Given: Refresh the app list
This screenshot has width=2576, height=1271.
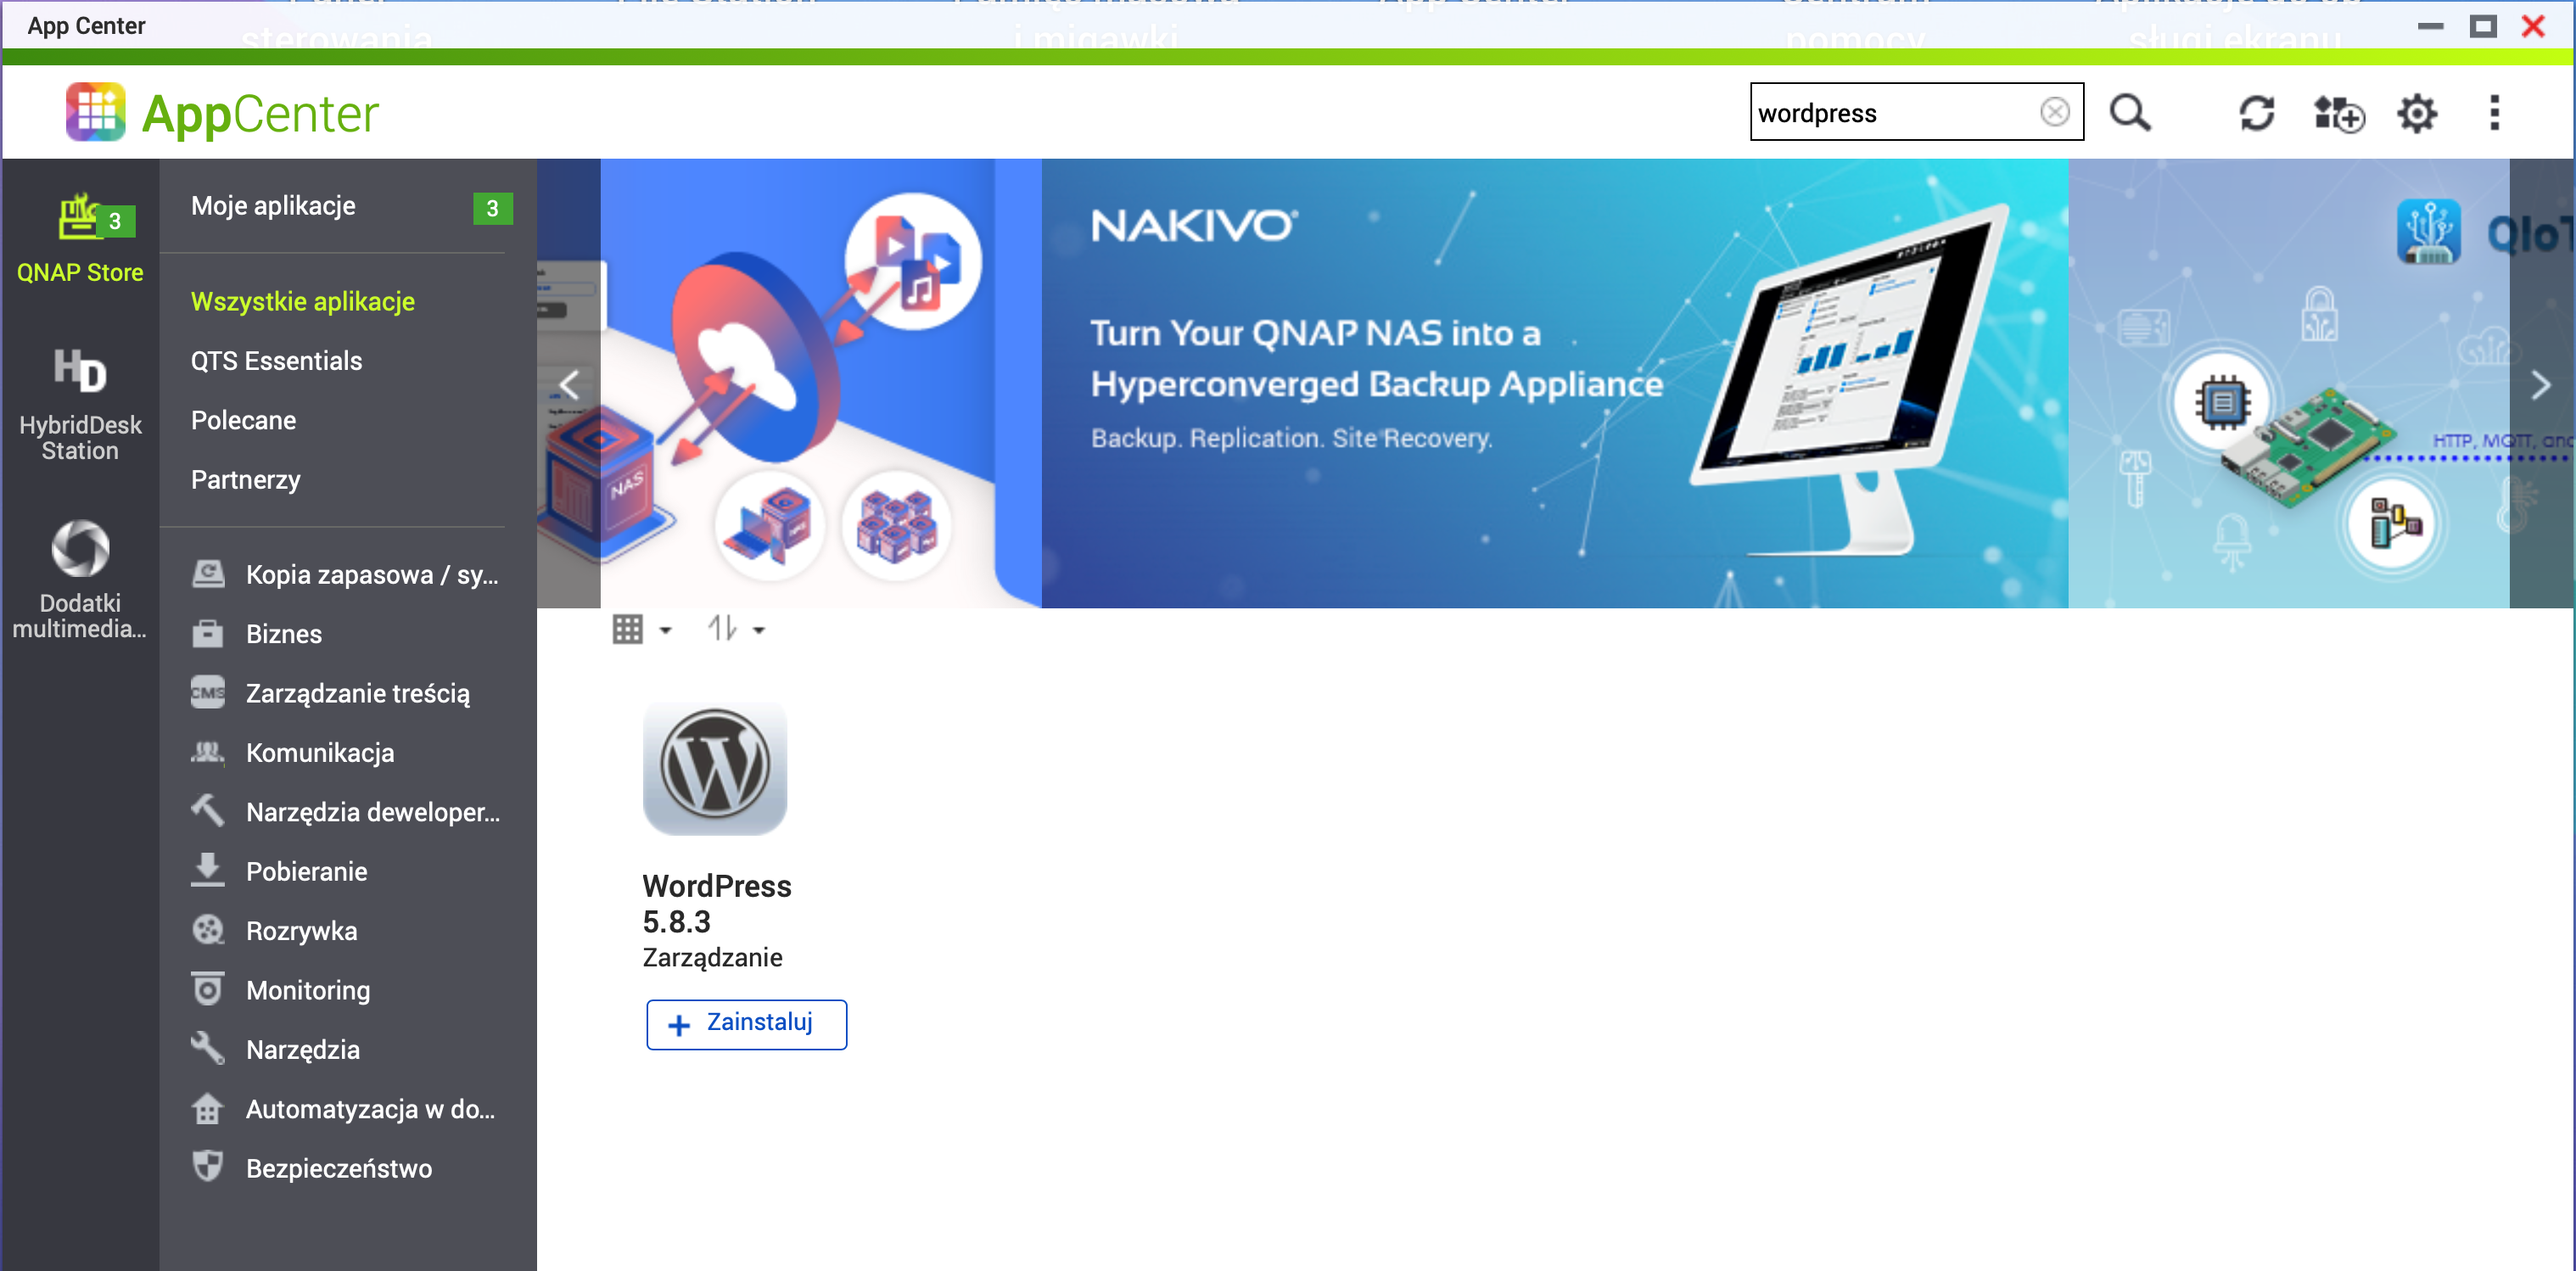Looking at the screenshot, I should 2255,113.
